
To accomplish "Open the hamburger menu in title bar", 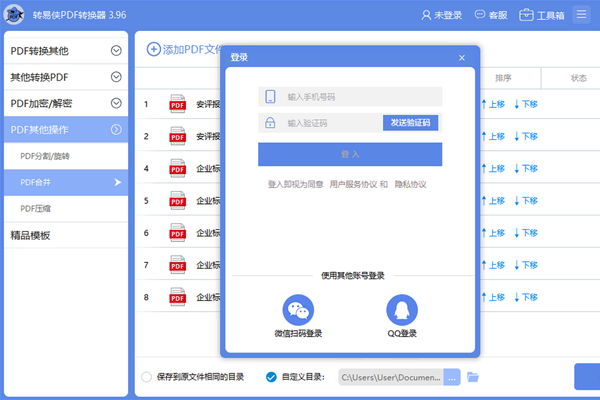I will 581,16.
